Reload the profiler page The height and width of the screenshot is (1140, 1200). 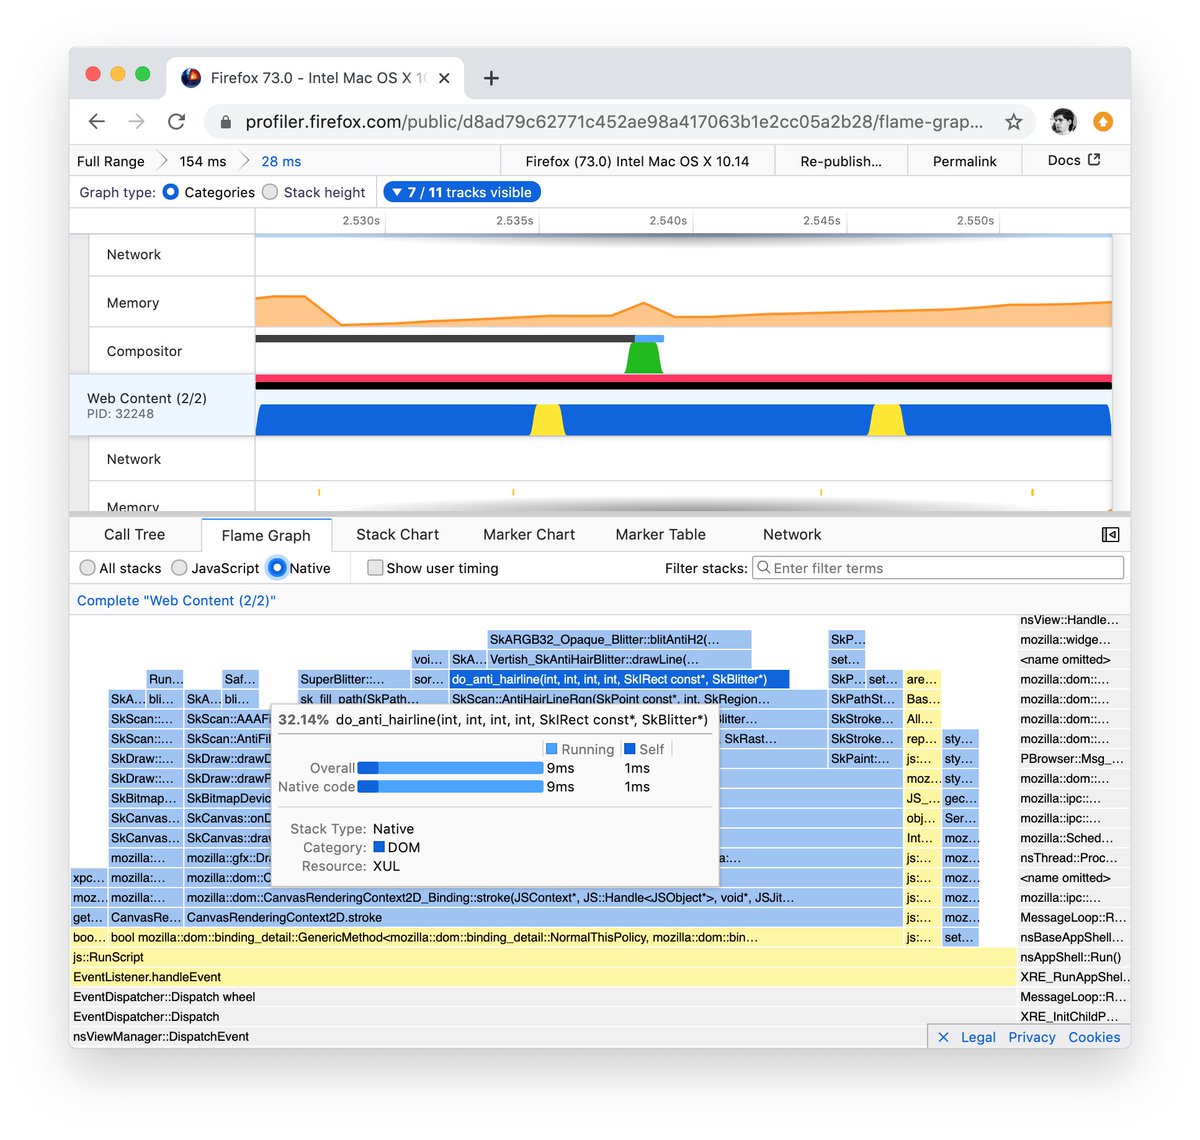pos(177,121)
